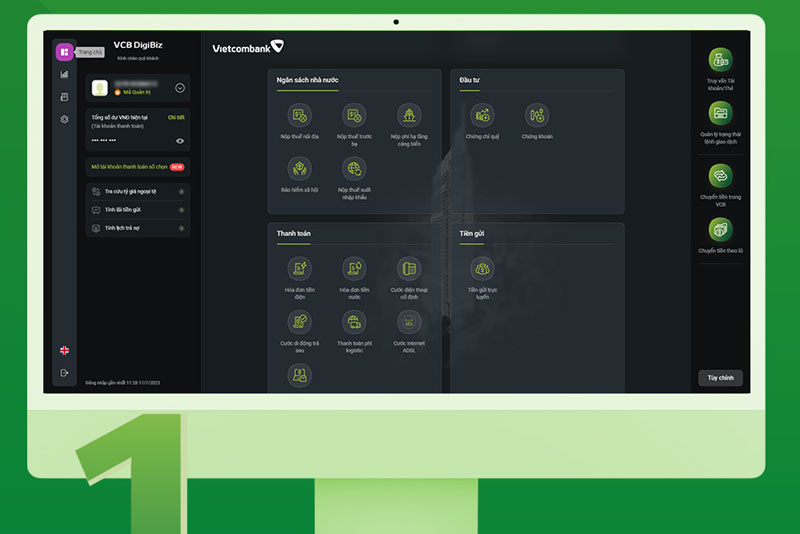Open the reports chart sidebar item

pos(64,74)
